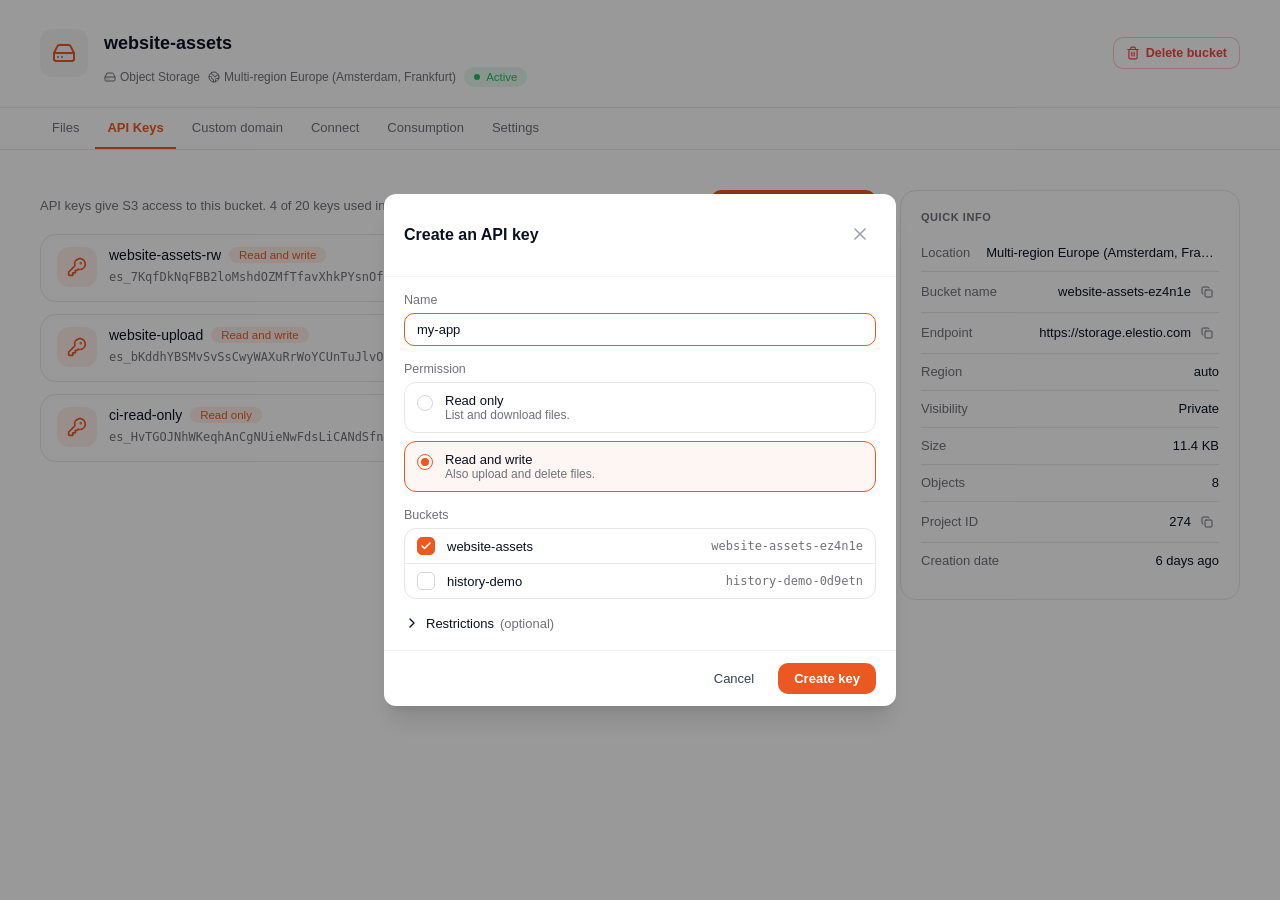Open the Consumption tab
Screen dimensions: 1280x900
click(x=425, y=128)
